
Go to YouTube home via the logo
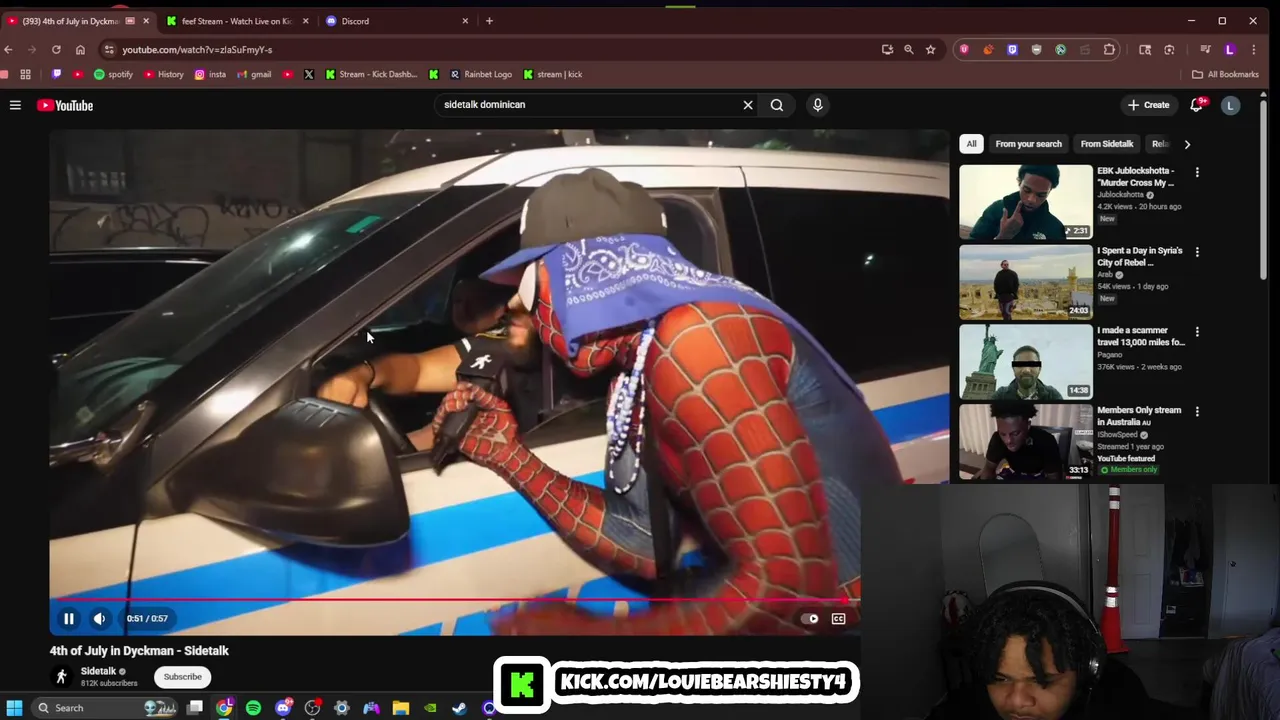pyautogui.click(x=65, y=105)
